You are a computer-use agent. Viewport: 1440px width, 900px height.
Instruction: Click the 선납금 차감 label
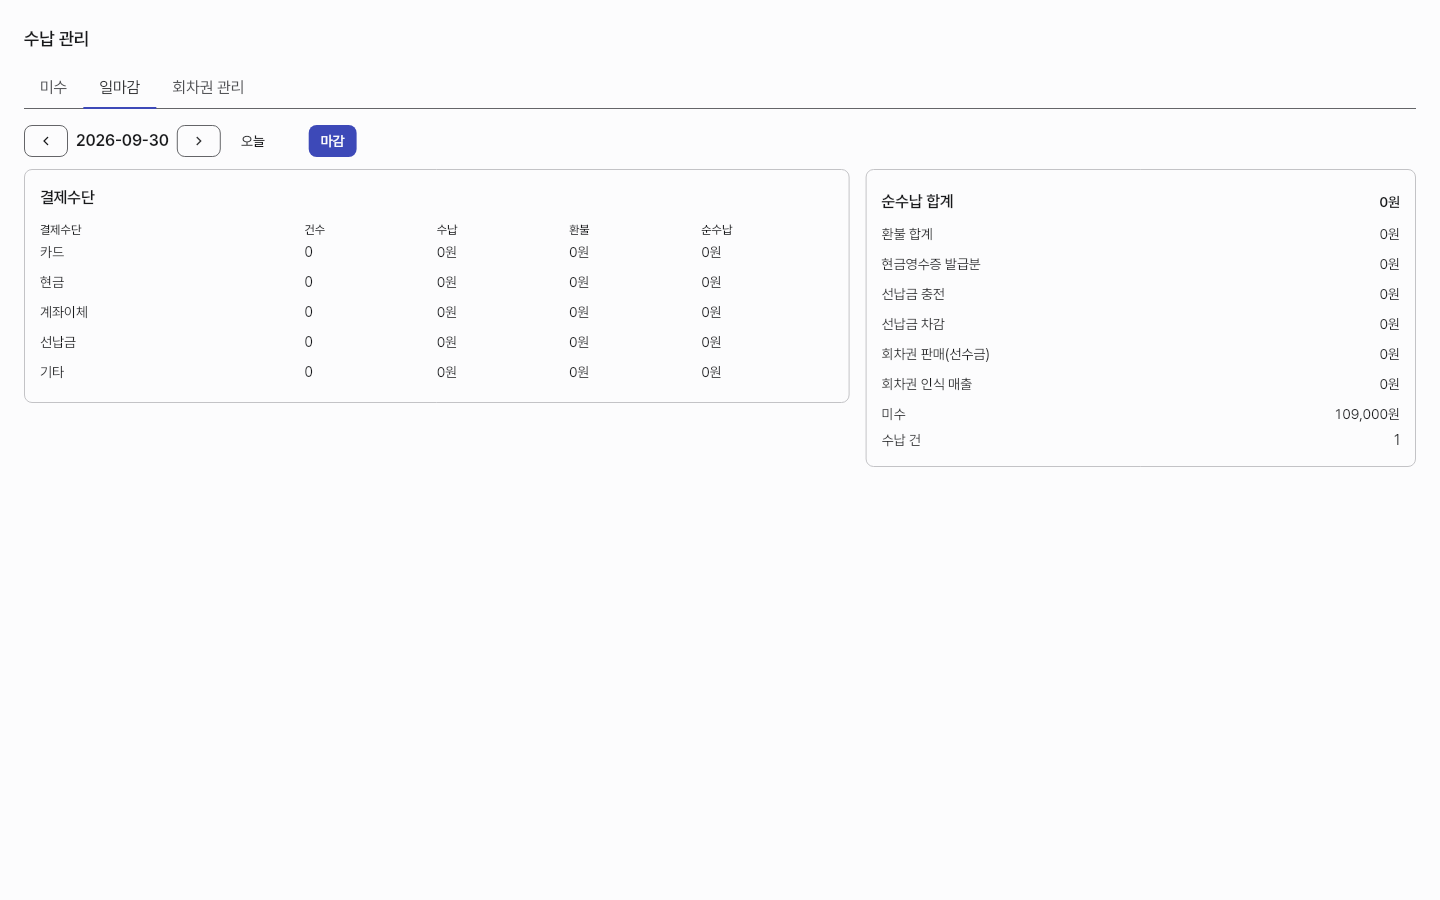tap(913, 324)
